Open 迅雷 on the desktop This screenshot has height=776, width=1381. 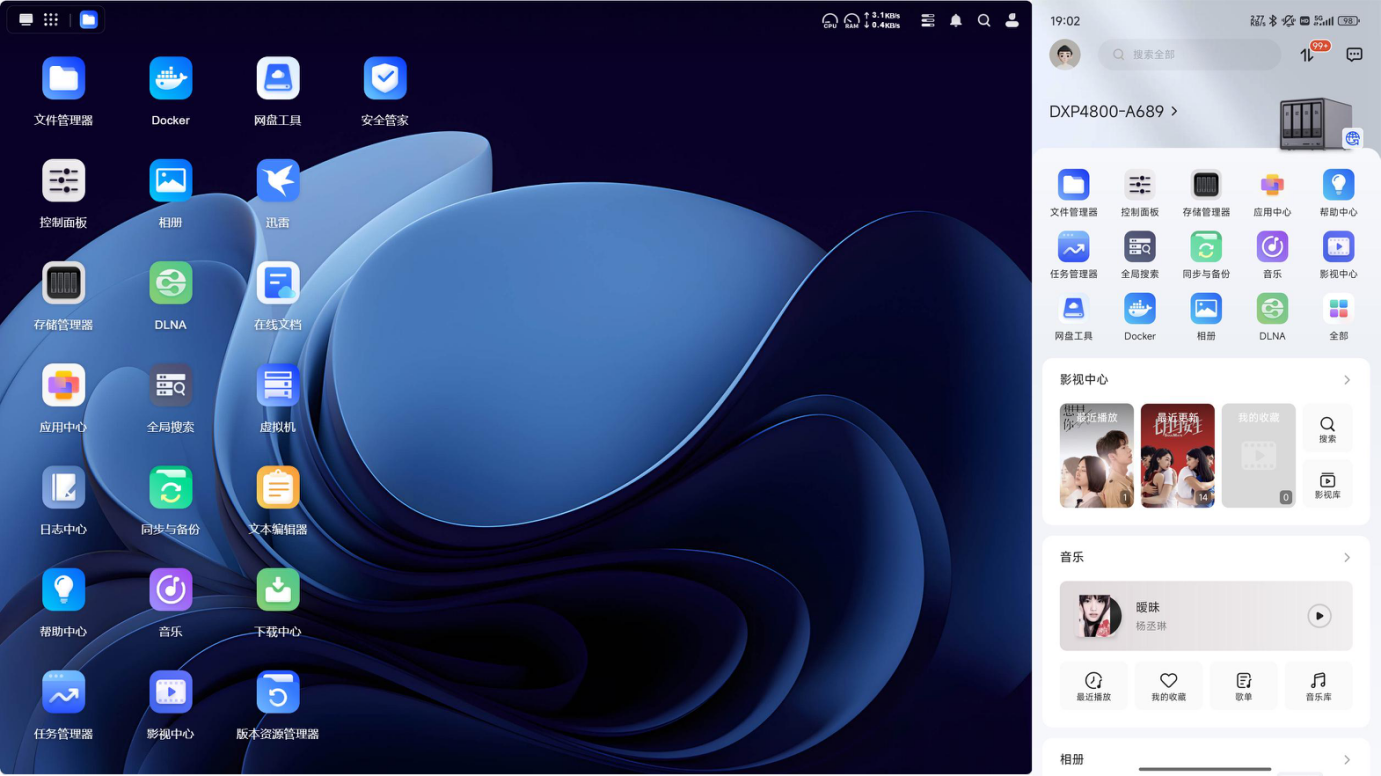278,180
